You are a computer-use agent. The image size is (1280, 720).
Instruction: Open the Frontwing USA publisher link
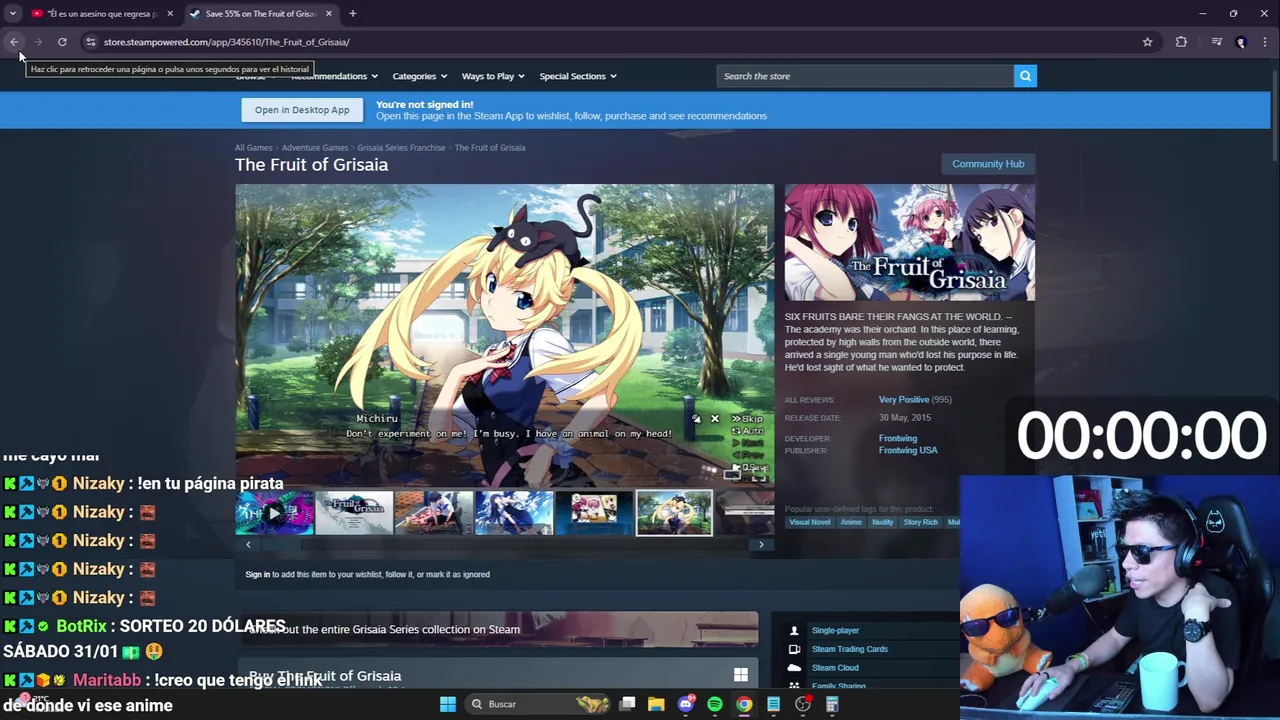(x=908, y=450)
